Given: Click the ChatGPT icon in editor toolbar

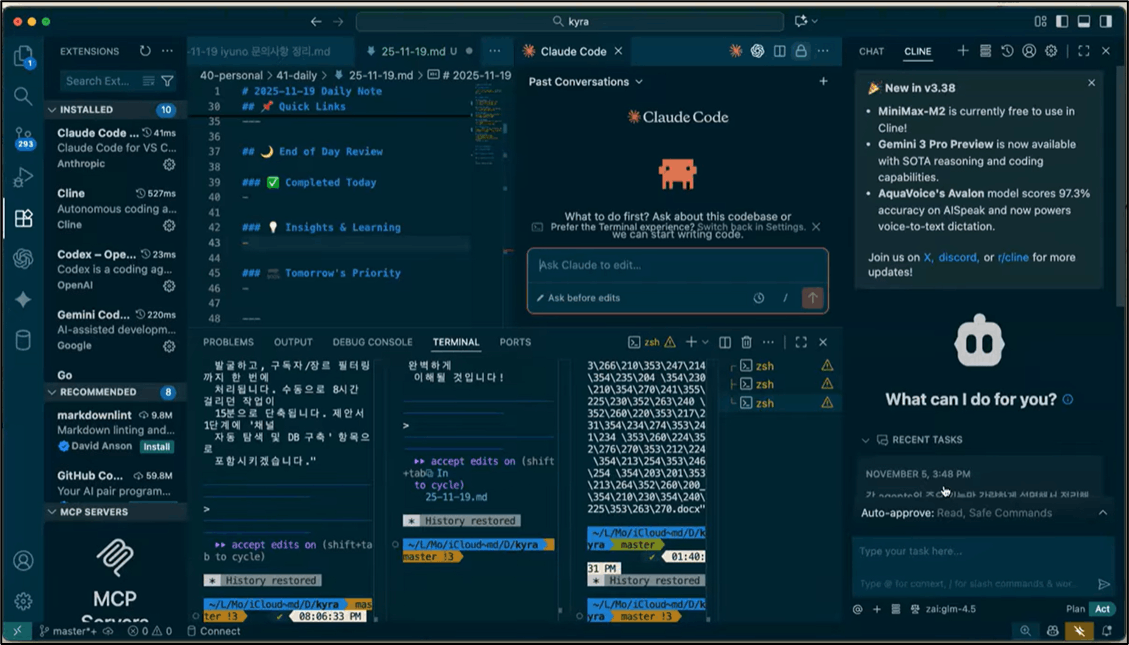Looking at the screenshot, I should 757,51.
